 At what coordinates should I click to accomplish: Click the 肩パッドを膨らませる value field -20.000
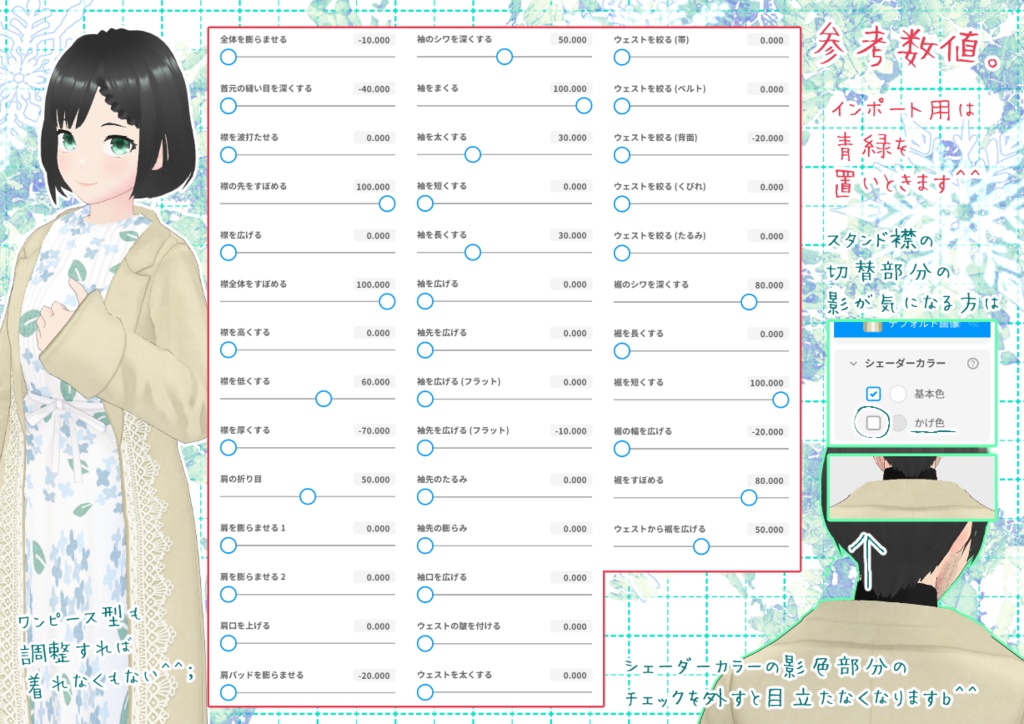pos(374,676)
